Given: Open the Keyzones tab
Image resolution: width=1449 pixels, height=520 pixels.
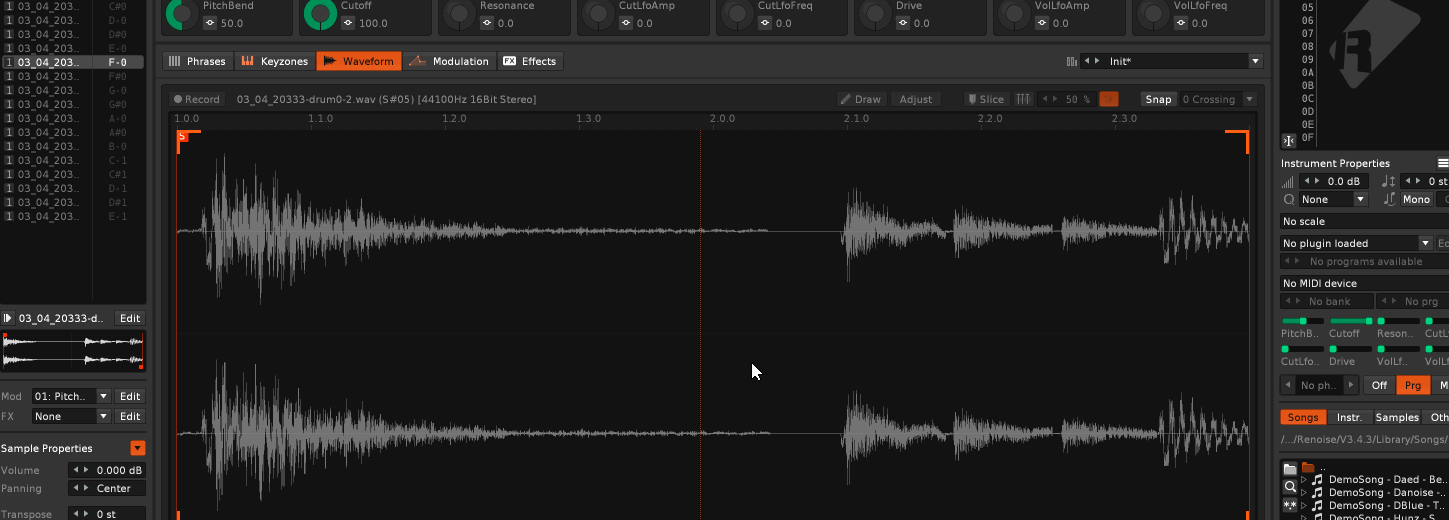Looking at the screenshot, I should click(274, 61).
